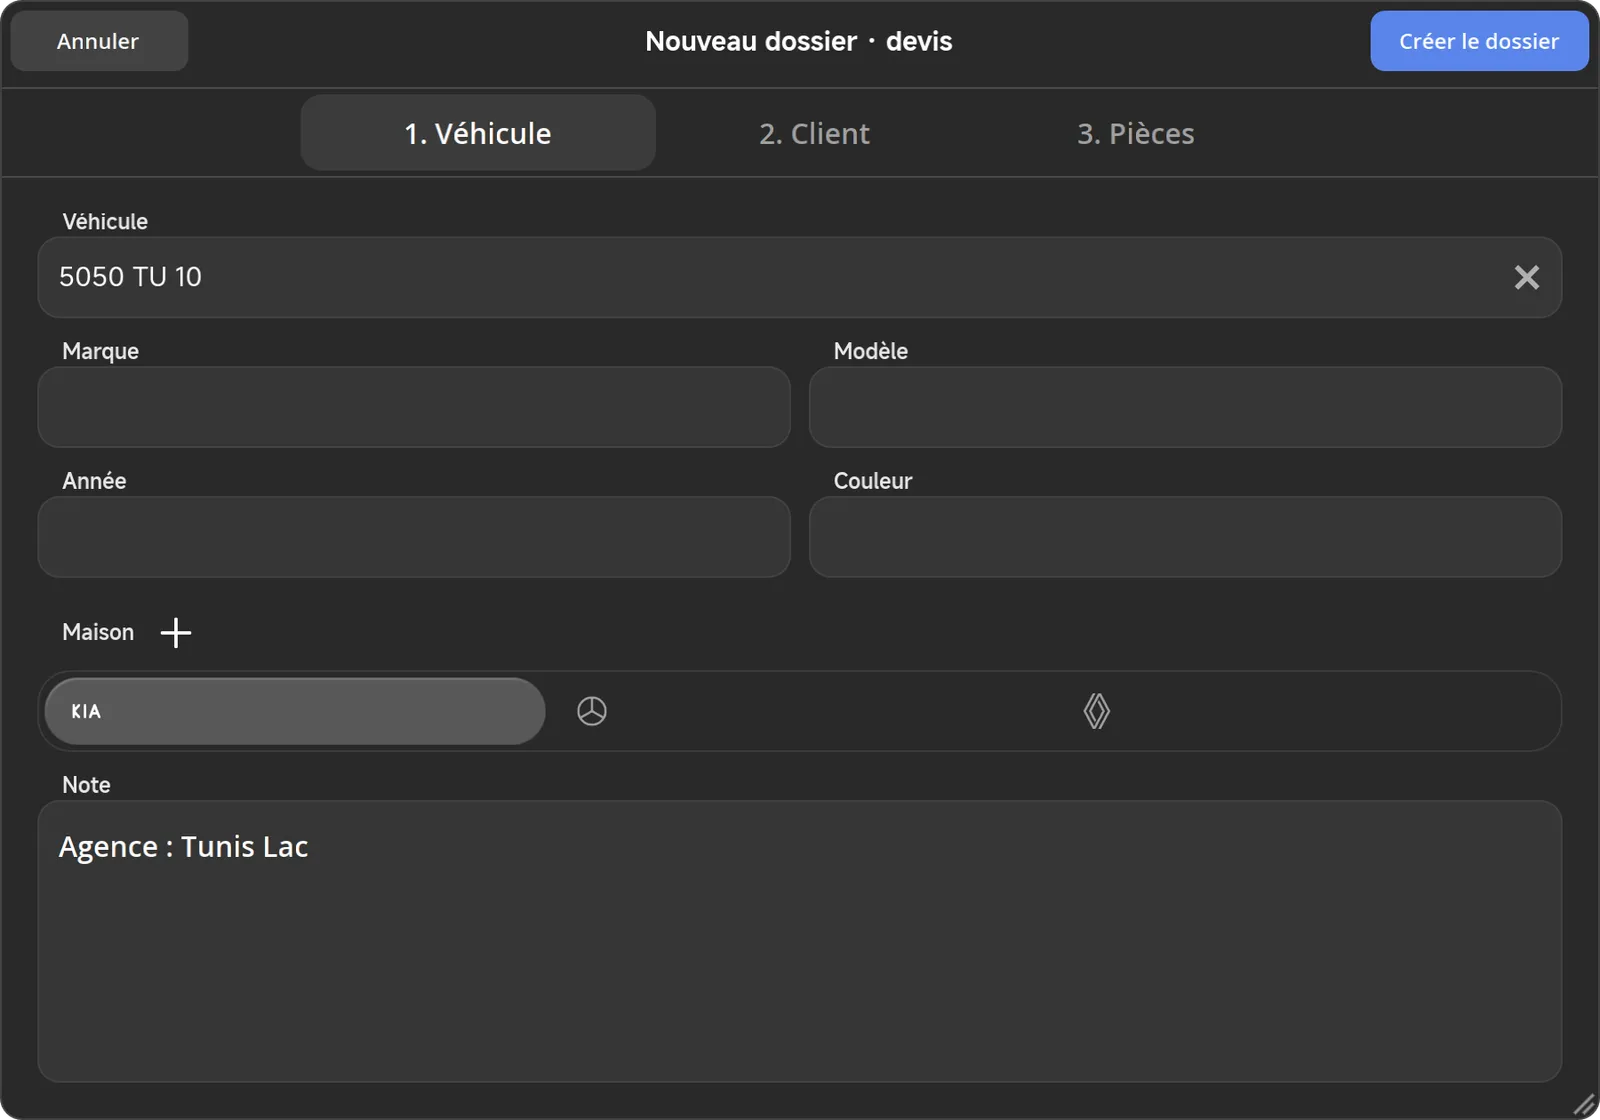Focus the Couleur input field
Screen dimensions: 1600x1120
point(1185,537)
